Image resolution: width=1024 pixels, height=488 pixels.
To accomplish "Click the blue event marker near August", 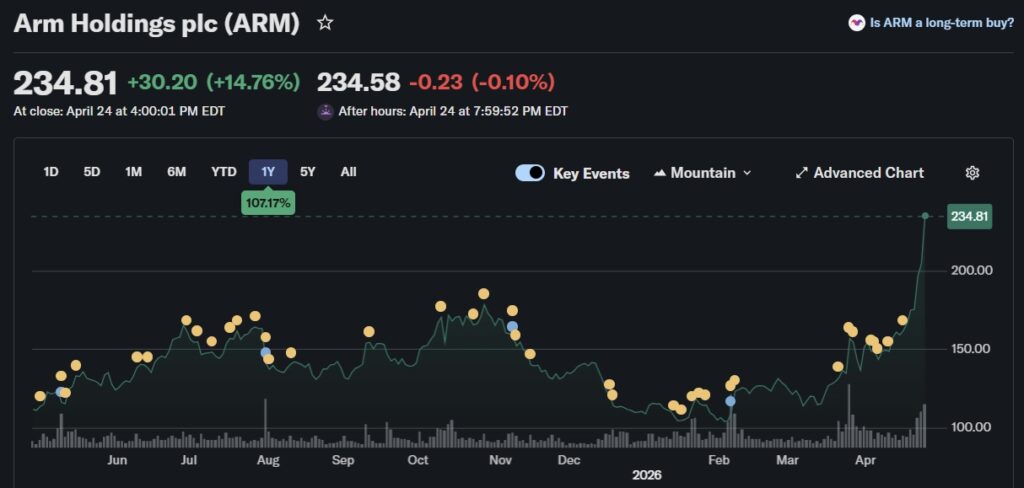I will [x=266, y=352].
